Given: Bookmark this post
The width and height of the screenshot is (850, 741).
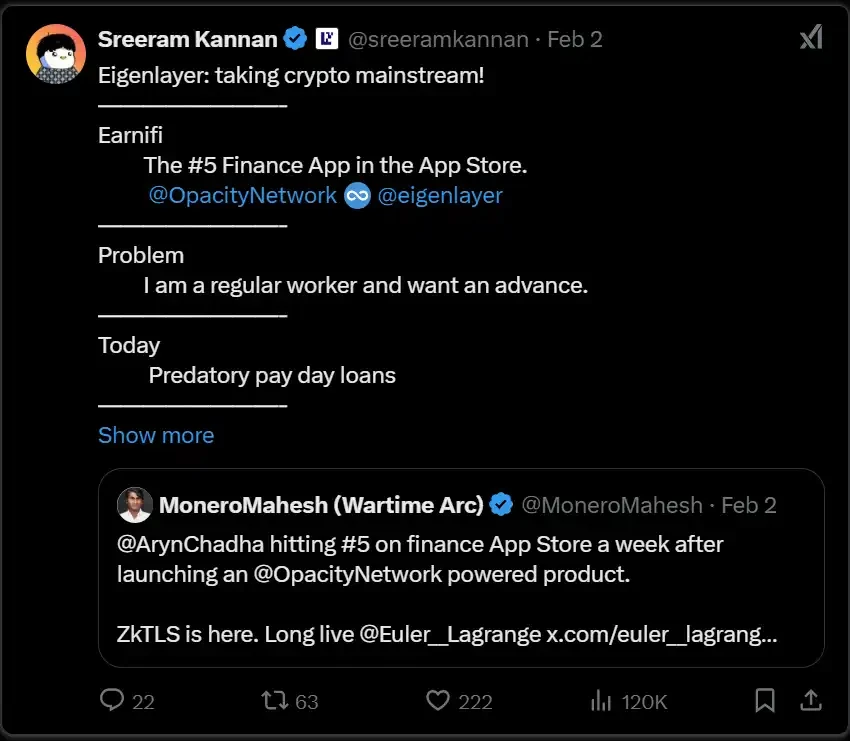Looking at the screenshot, I should [x=765, y=701].
